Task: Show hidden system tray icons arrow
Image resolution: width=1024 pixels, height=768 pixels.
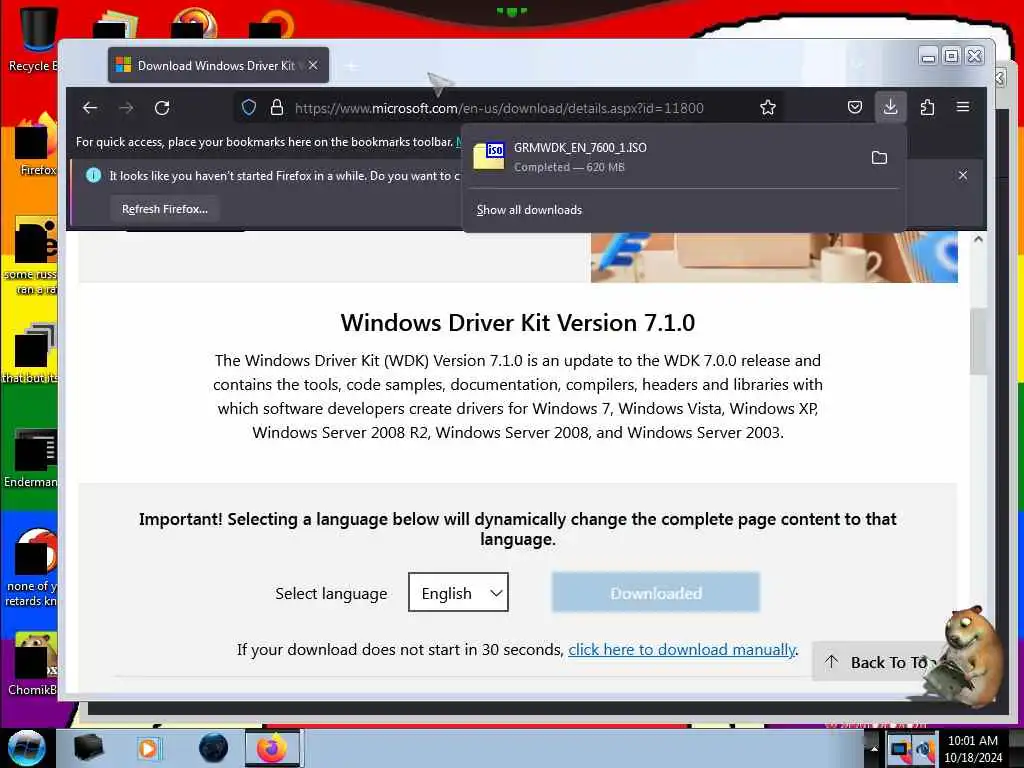Action: [874, 749]
